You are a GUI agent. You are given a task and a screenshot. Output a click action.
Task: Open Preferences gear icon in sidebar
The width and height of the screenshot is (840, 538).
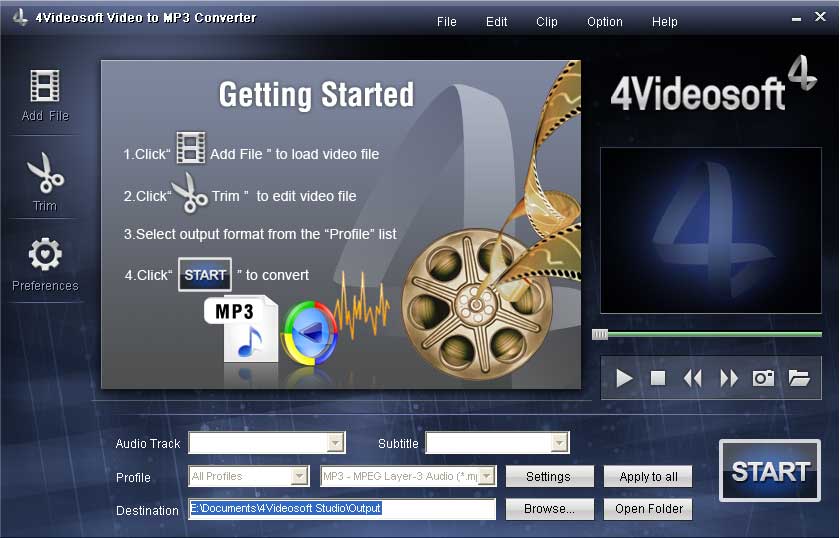tap(45, 256)
